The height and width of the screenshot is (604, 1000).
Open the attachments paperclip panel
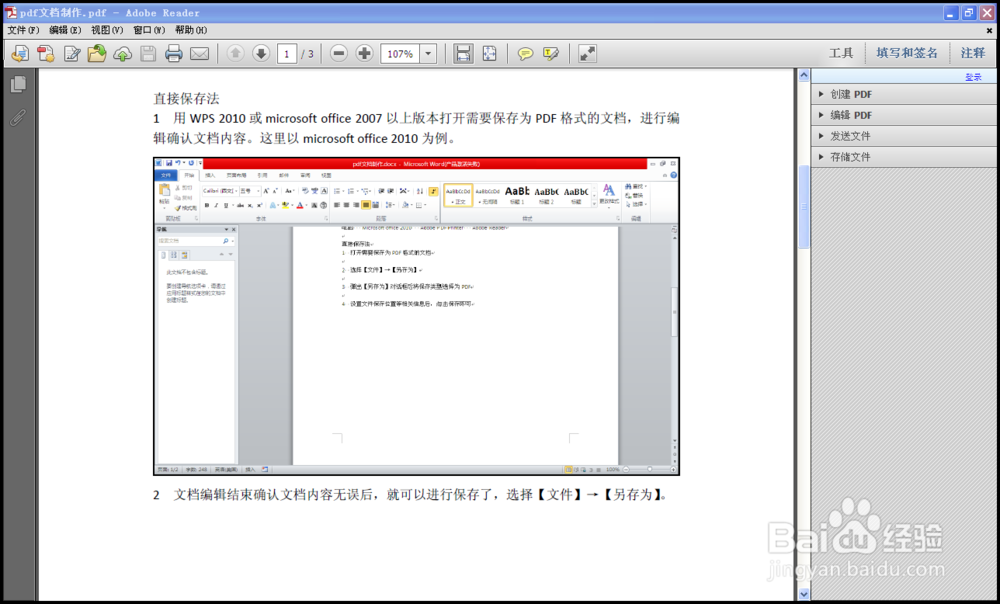(x=18, y=117)
